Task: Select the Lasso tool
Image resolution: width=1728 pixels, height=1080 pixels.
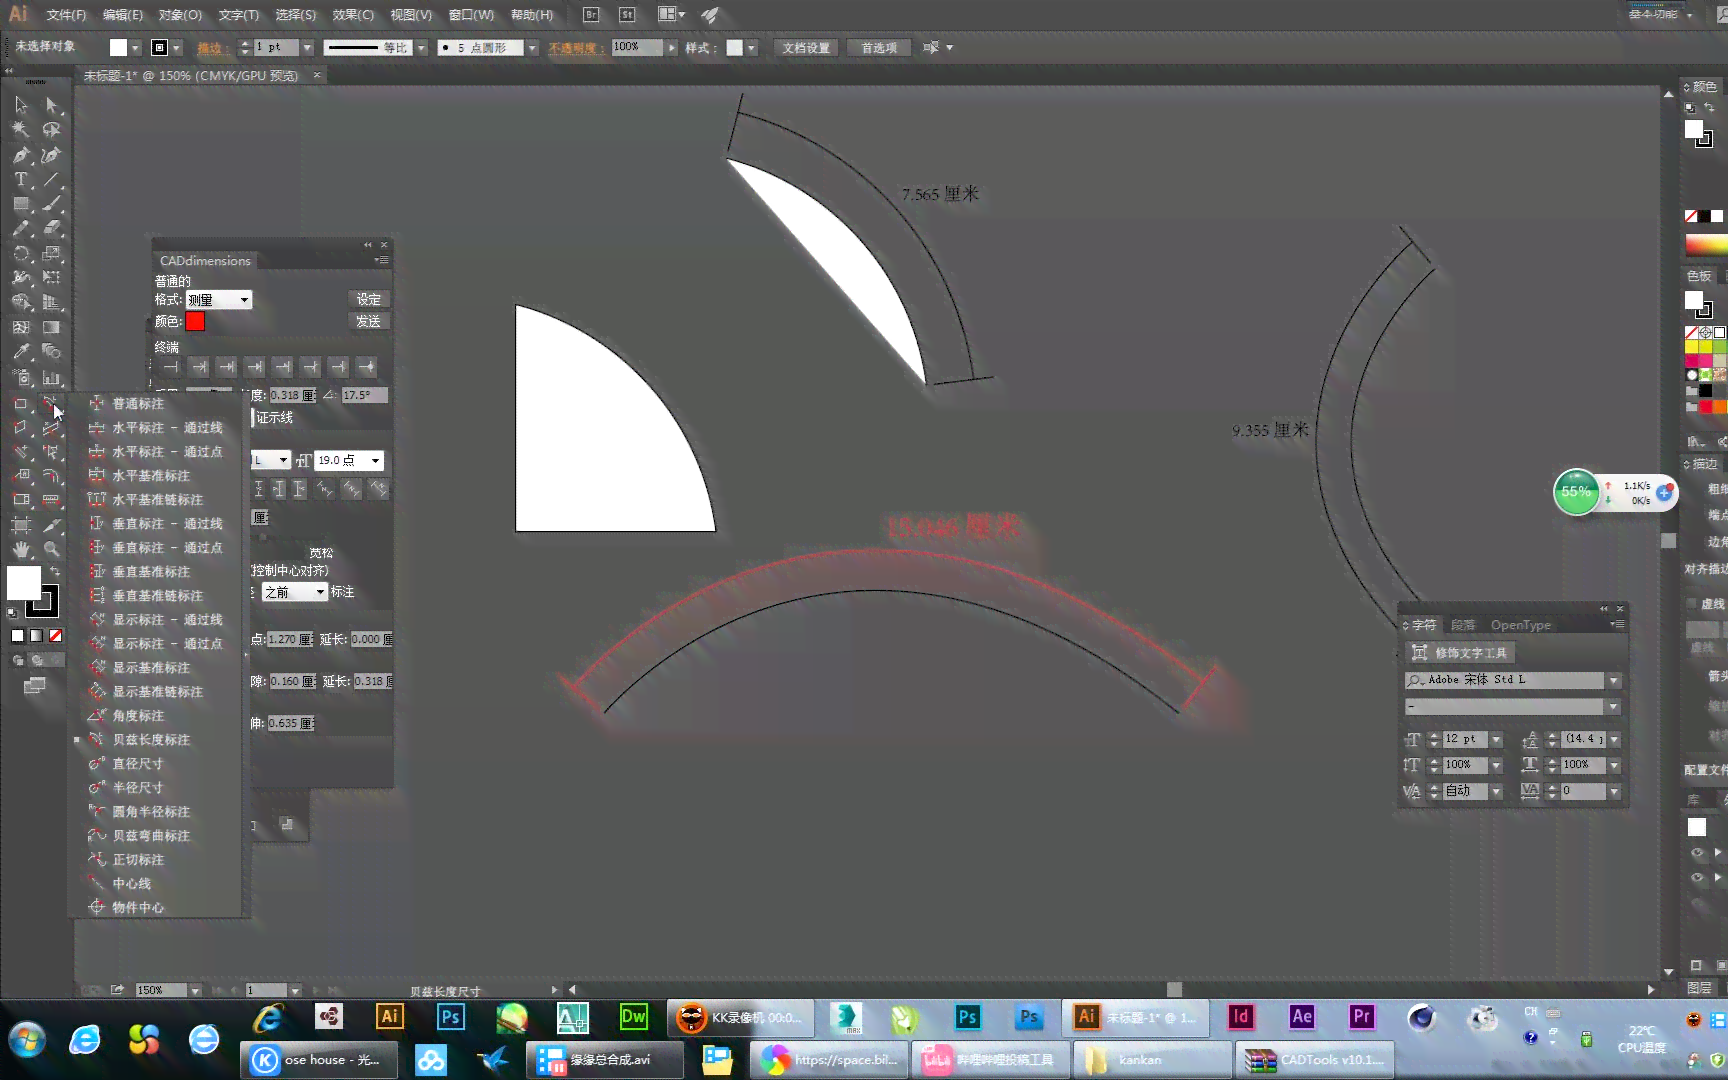Action: coord(52,130)
